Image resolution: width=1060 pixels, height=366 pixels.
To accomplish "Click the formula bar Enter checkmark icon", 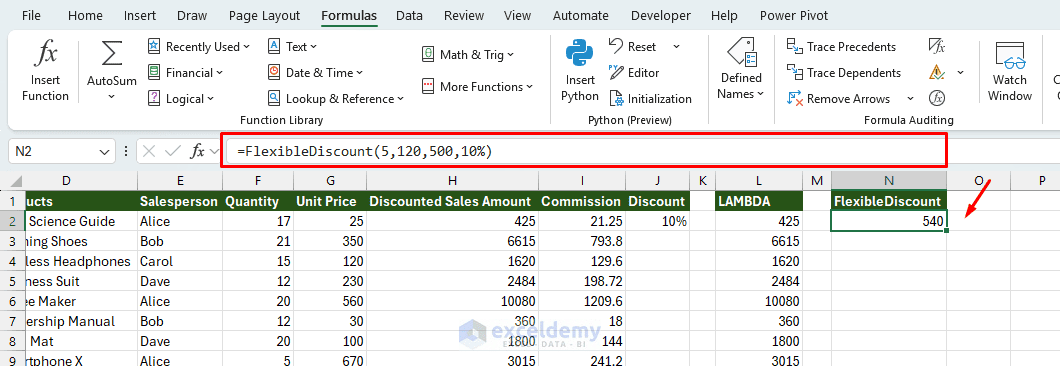I will (173, 152).
